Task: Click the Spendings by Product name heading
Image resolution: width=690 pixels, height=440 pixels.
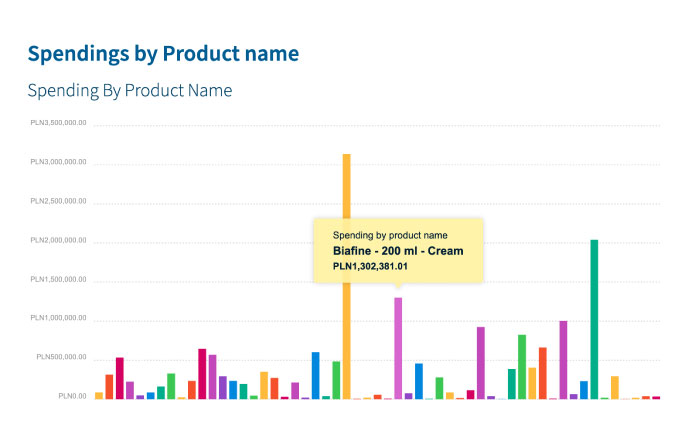Action: point(163,52)
